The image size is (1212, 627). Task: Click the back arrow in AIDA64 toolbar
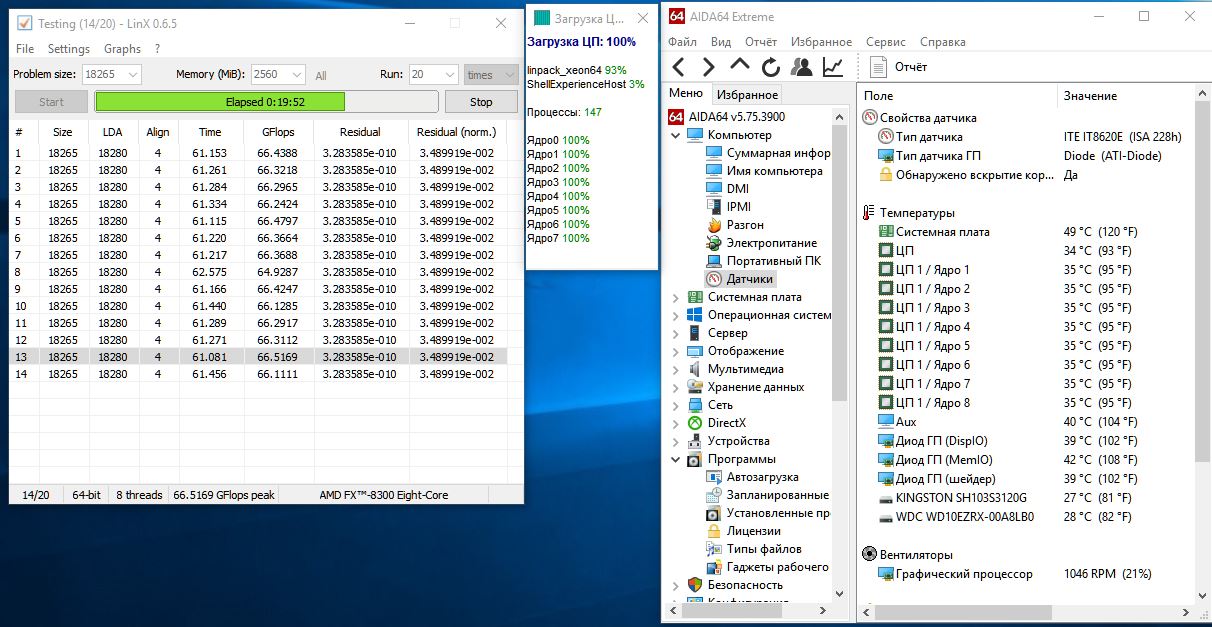coord(678,67)
